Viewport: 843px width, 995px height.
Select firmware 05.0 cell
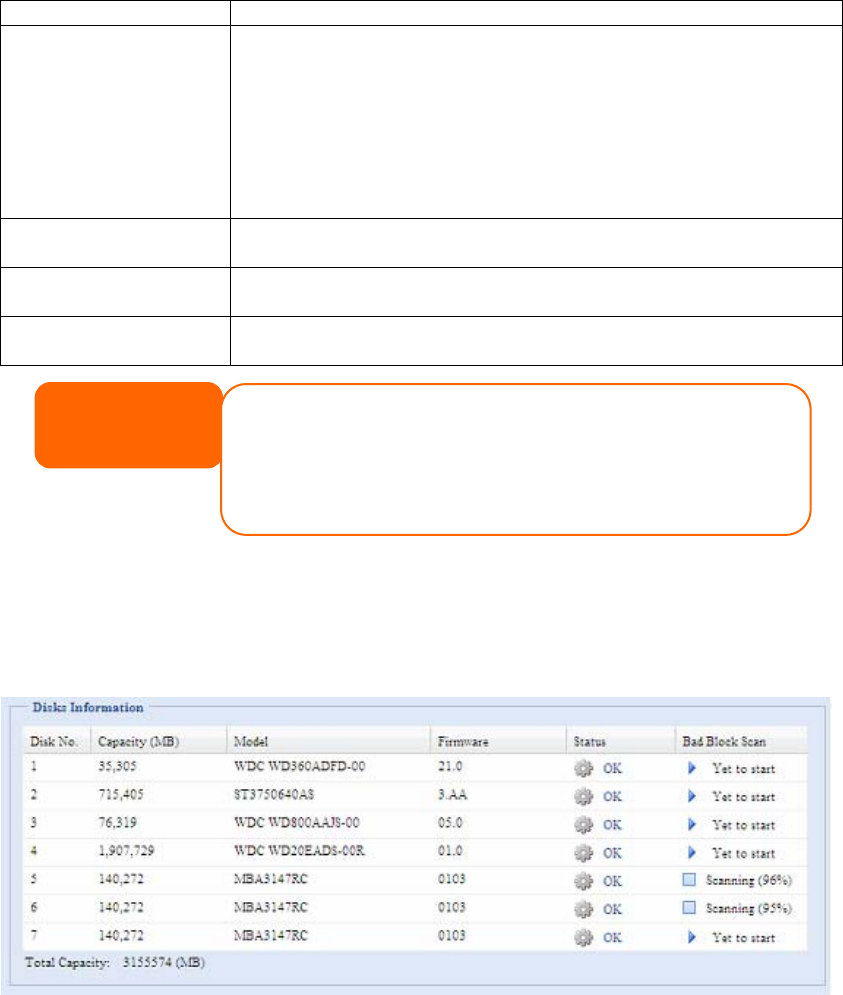(450, 822)
